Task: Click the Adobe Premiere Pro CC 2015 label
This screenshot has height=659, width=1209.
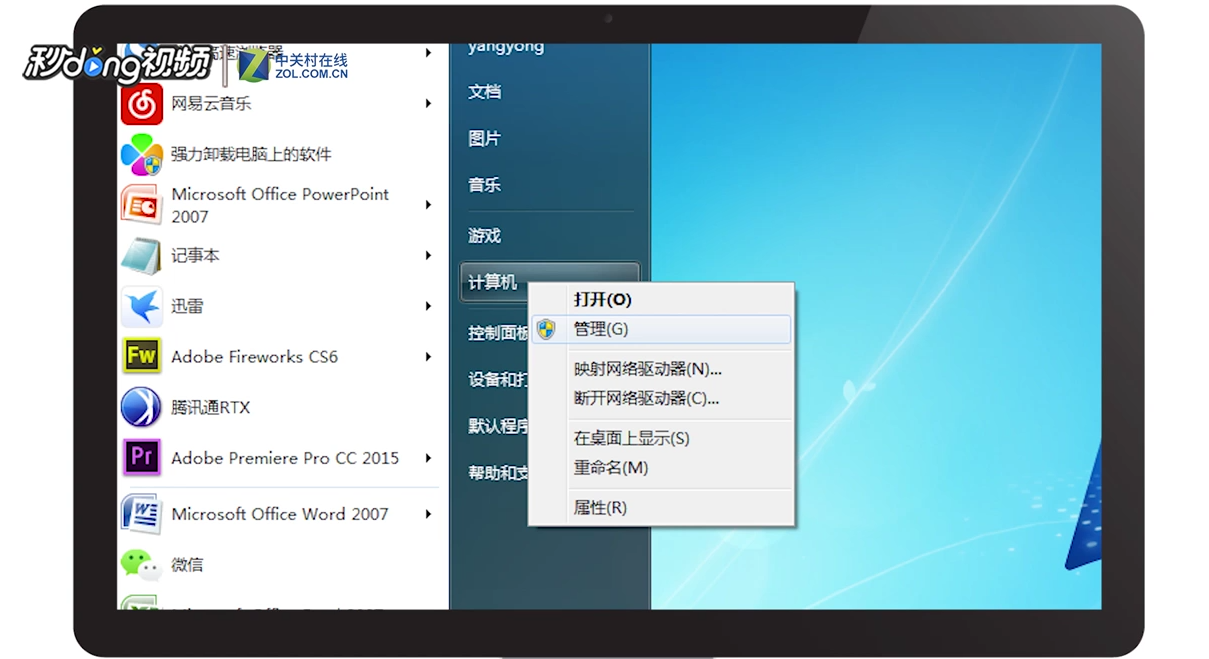Action: click(285, 458)
